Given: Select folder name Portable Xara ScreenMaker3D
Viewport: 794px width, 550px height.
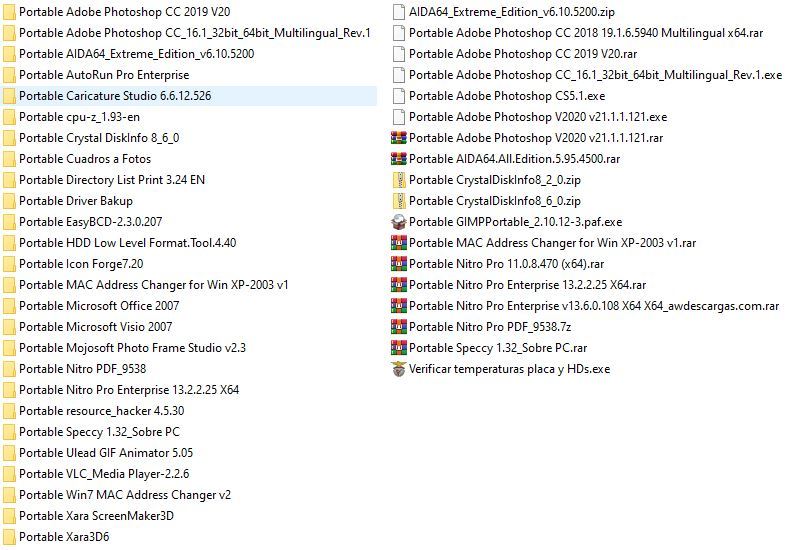Looking at the screenshot, I should (97, 516).
